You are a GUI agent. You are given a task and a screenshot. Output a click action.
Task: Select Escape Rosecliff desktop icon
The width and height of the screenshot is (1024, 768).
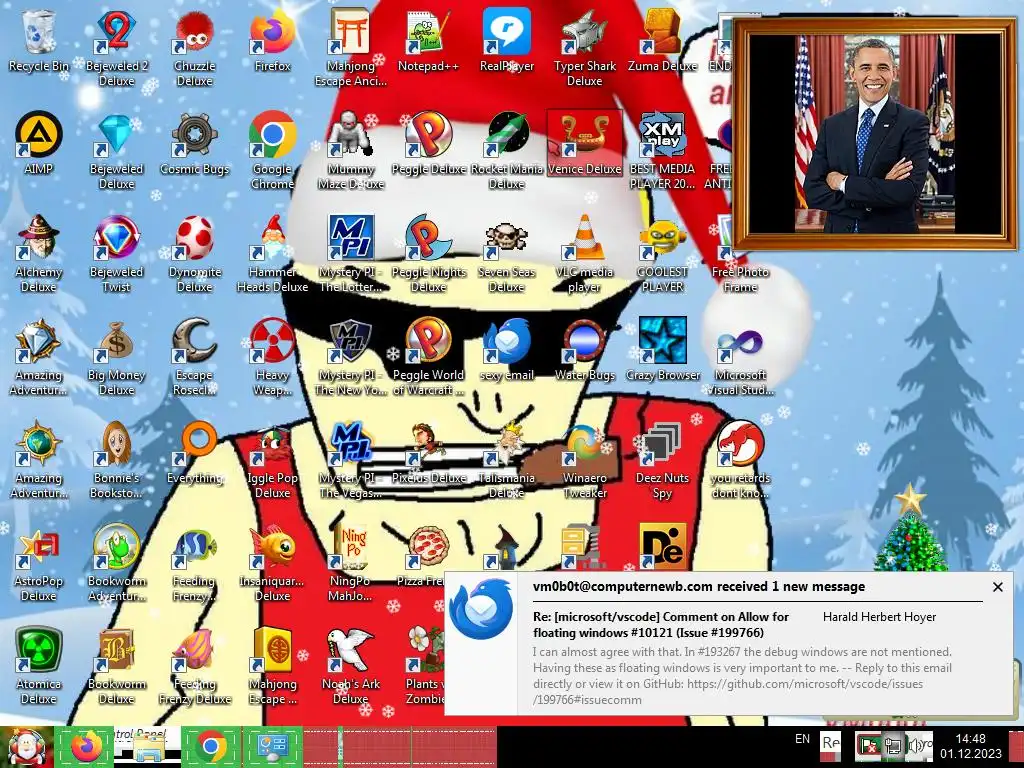(195, 357)
